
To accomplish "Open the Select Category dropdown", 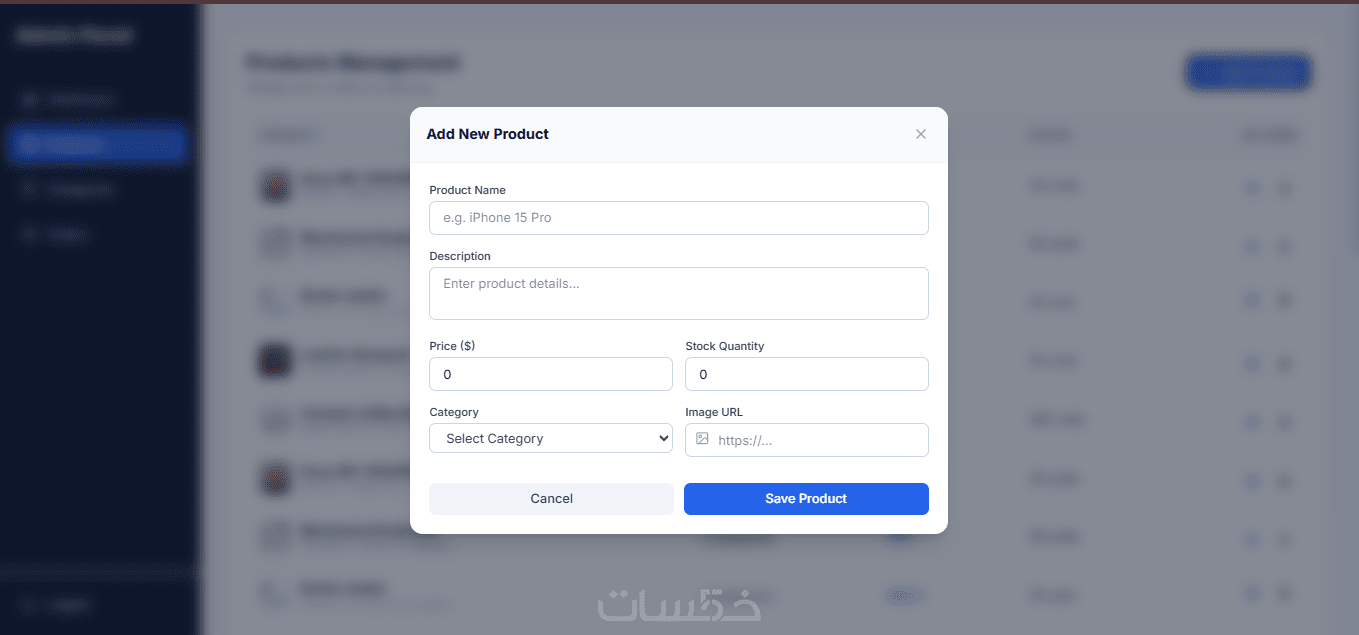I will click(x=551, y=438).
